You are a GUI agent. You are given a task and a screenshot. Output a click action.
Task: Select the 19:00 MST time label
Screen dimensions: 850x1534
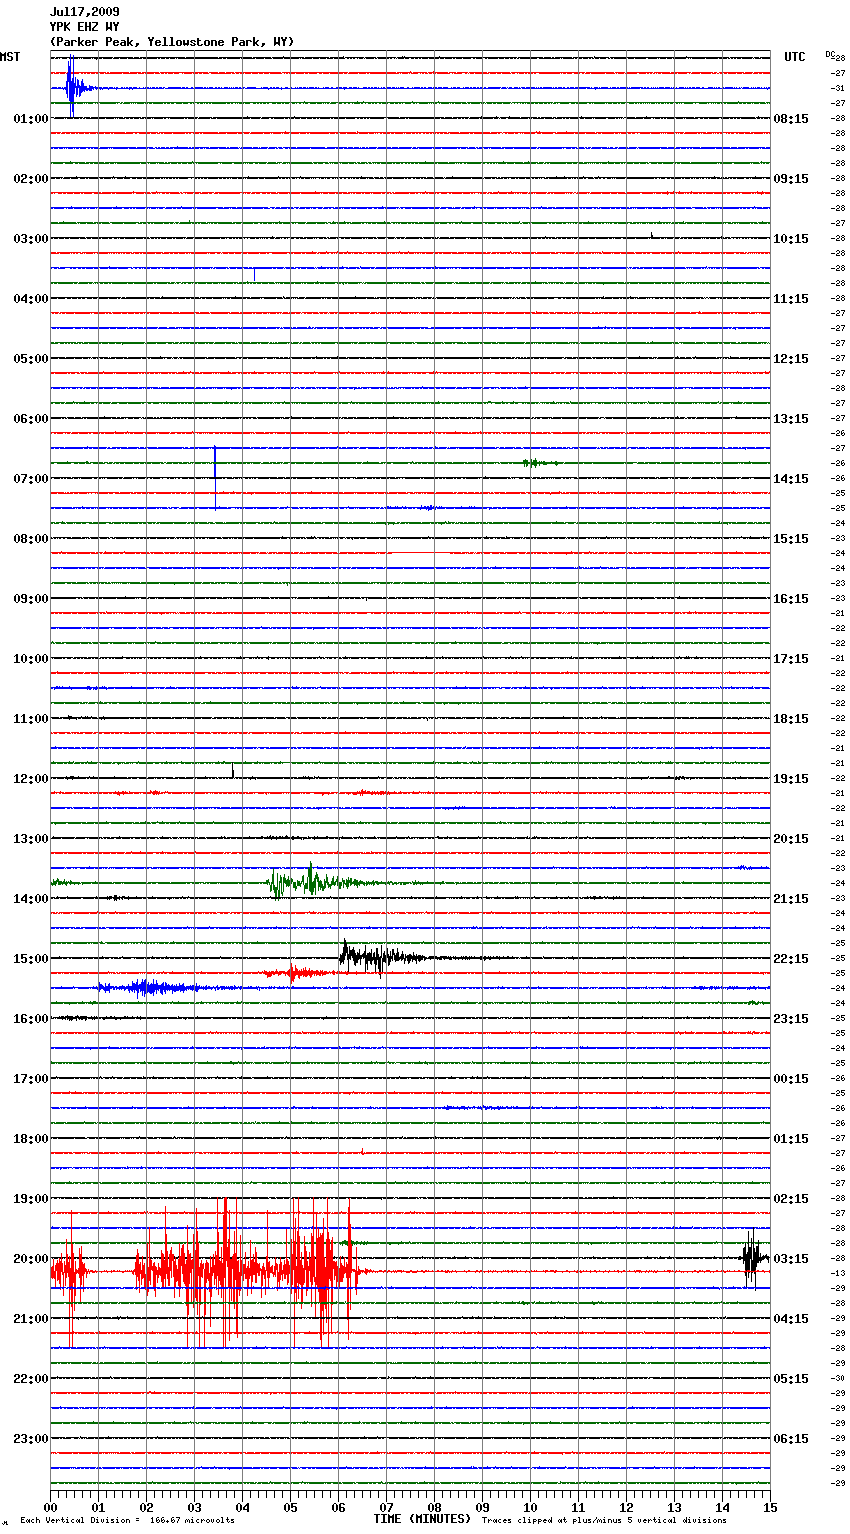point(30,1199)
